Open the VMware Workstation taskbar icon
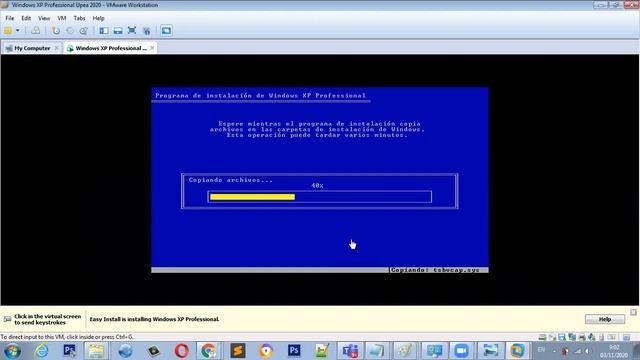 (x=518, y=351)
